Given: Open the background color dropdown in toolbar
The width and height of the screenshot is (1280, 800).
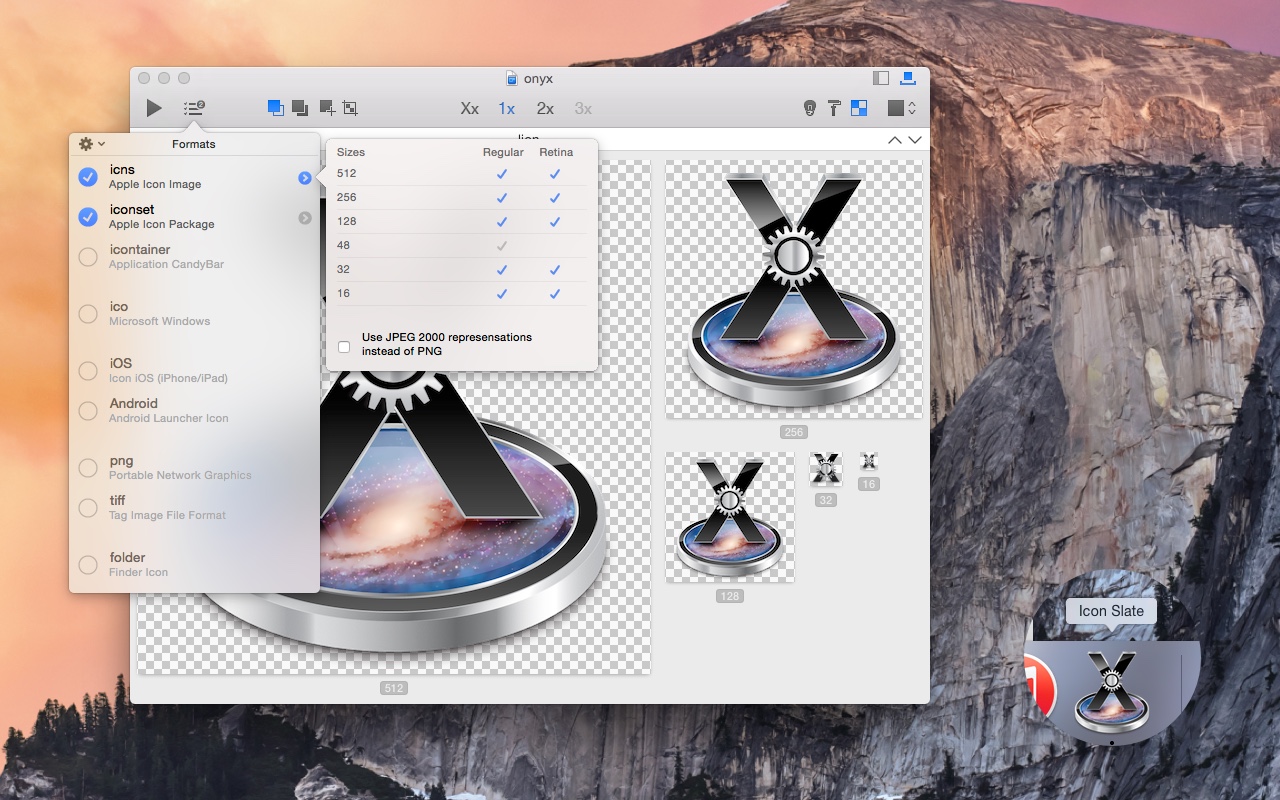Looking at the screenshot, I should [x=898, y=107].
